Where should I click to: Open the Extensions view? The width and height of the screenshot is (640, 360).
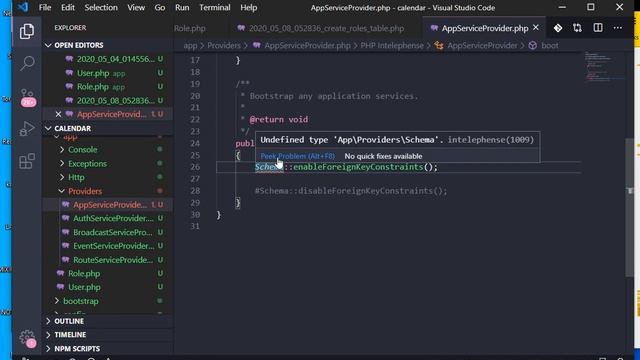[x=27, y=161]
